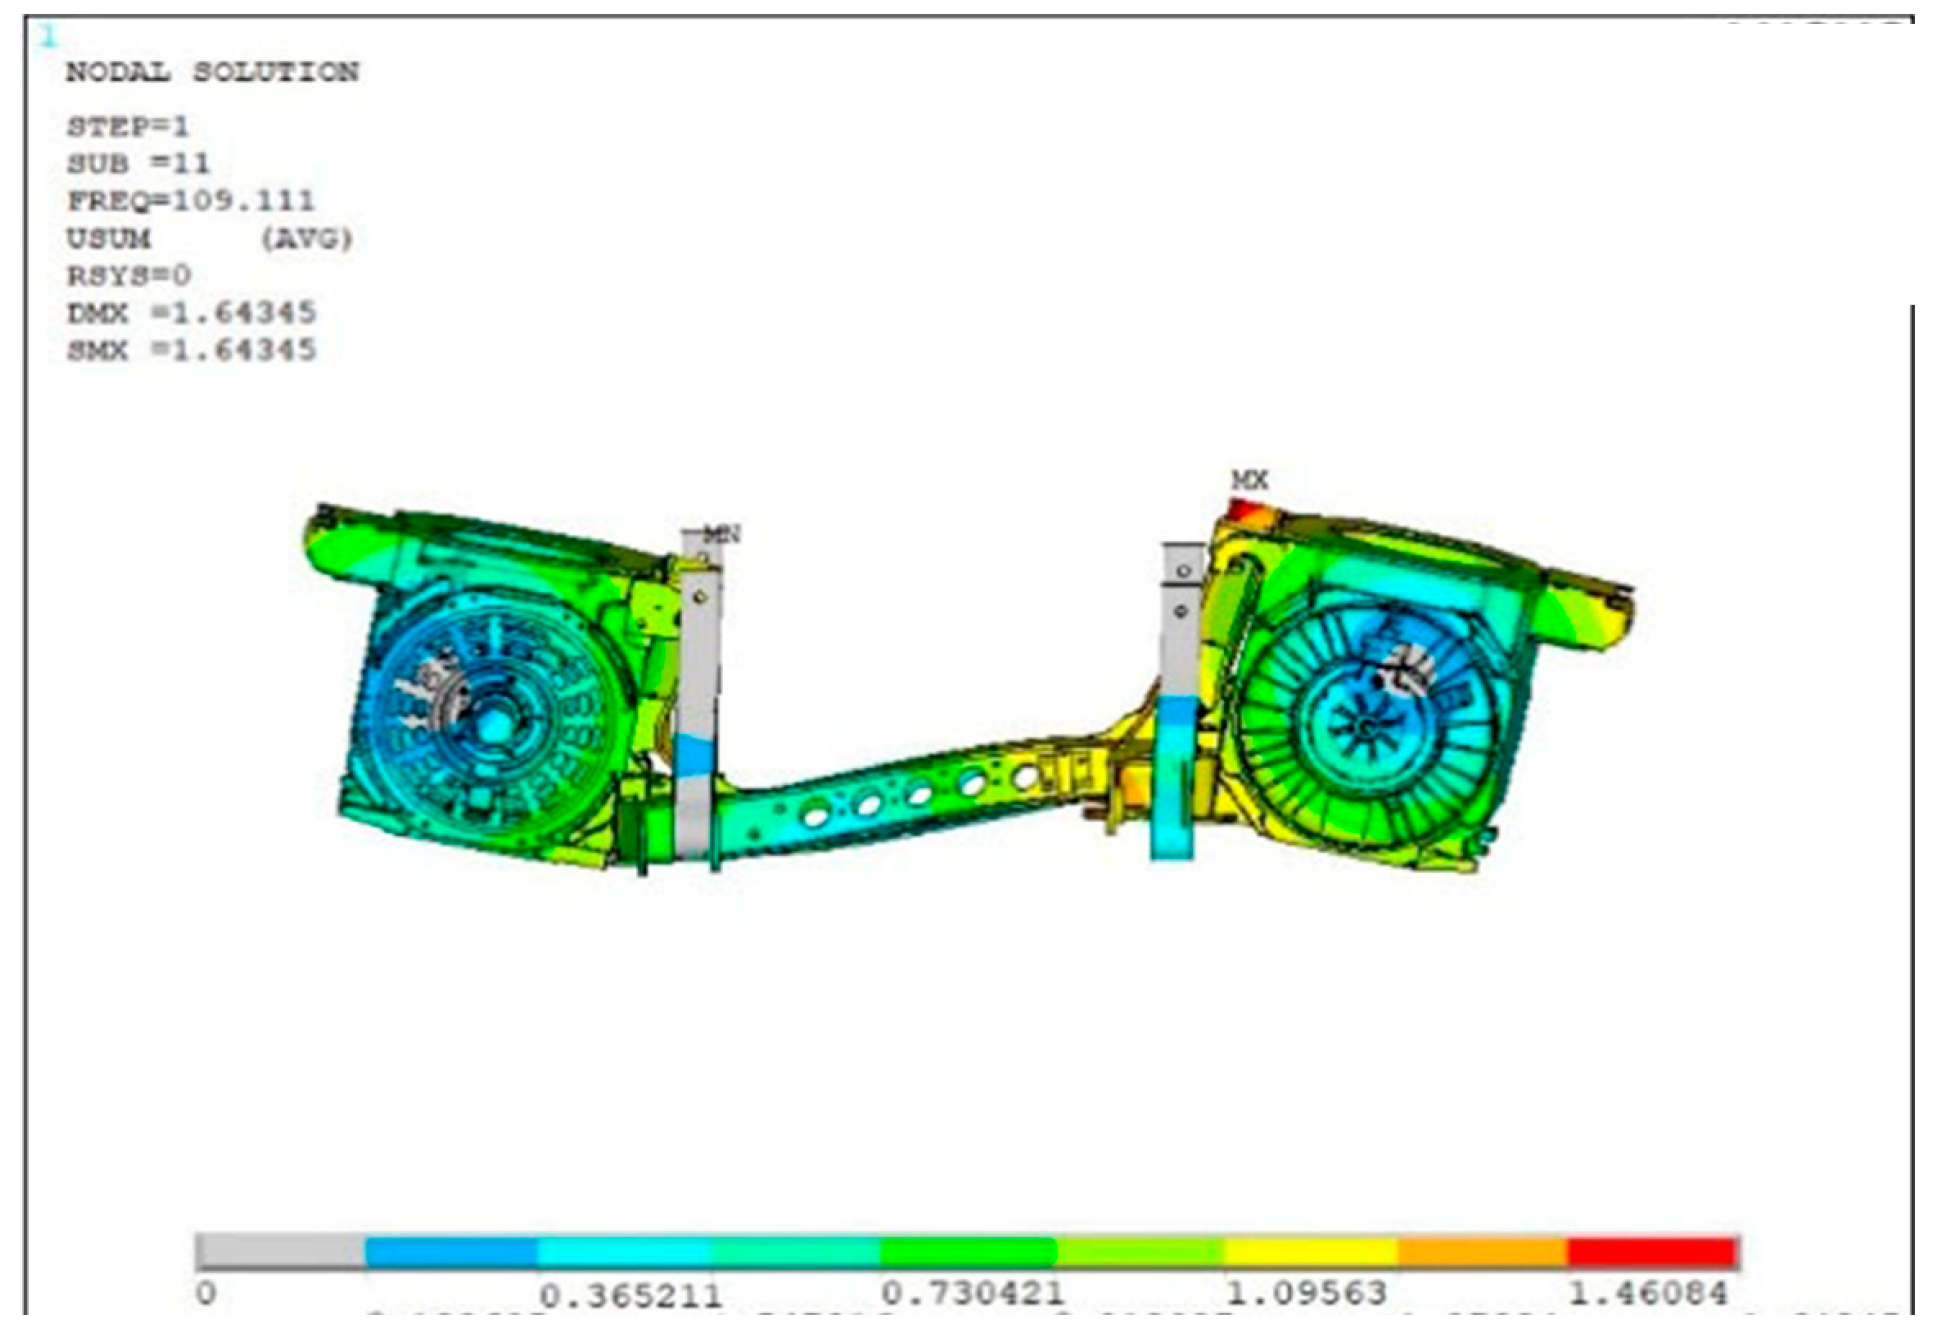
Task: Click the NODAL SOLUTION title text
Action: click(x=212, y=72)
